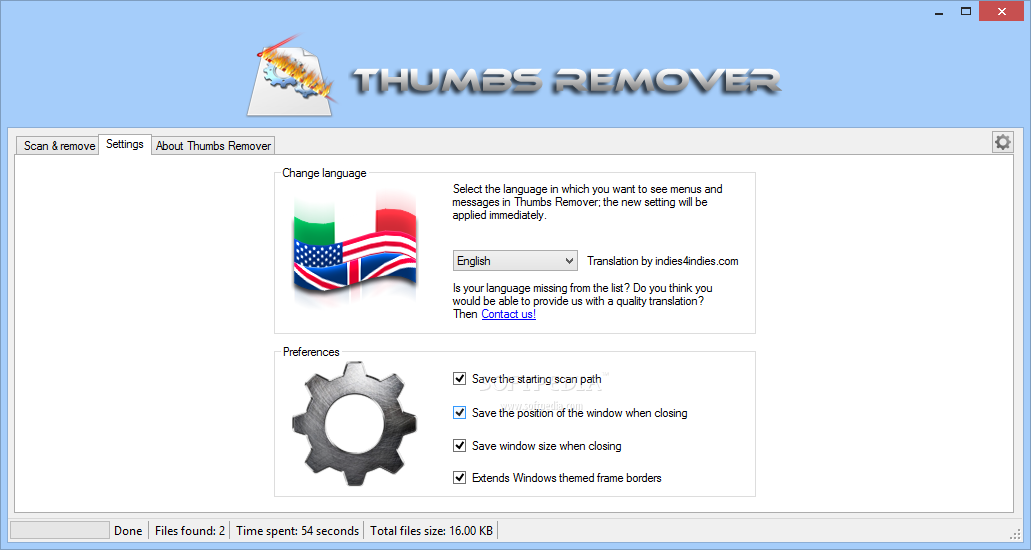The height and width of the screenshot is (550, 1031).
Task: Disable Extends Windows themed frame borders
Action: tap(460, 478)
